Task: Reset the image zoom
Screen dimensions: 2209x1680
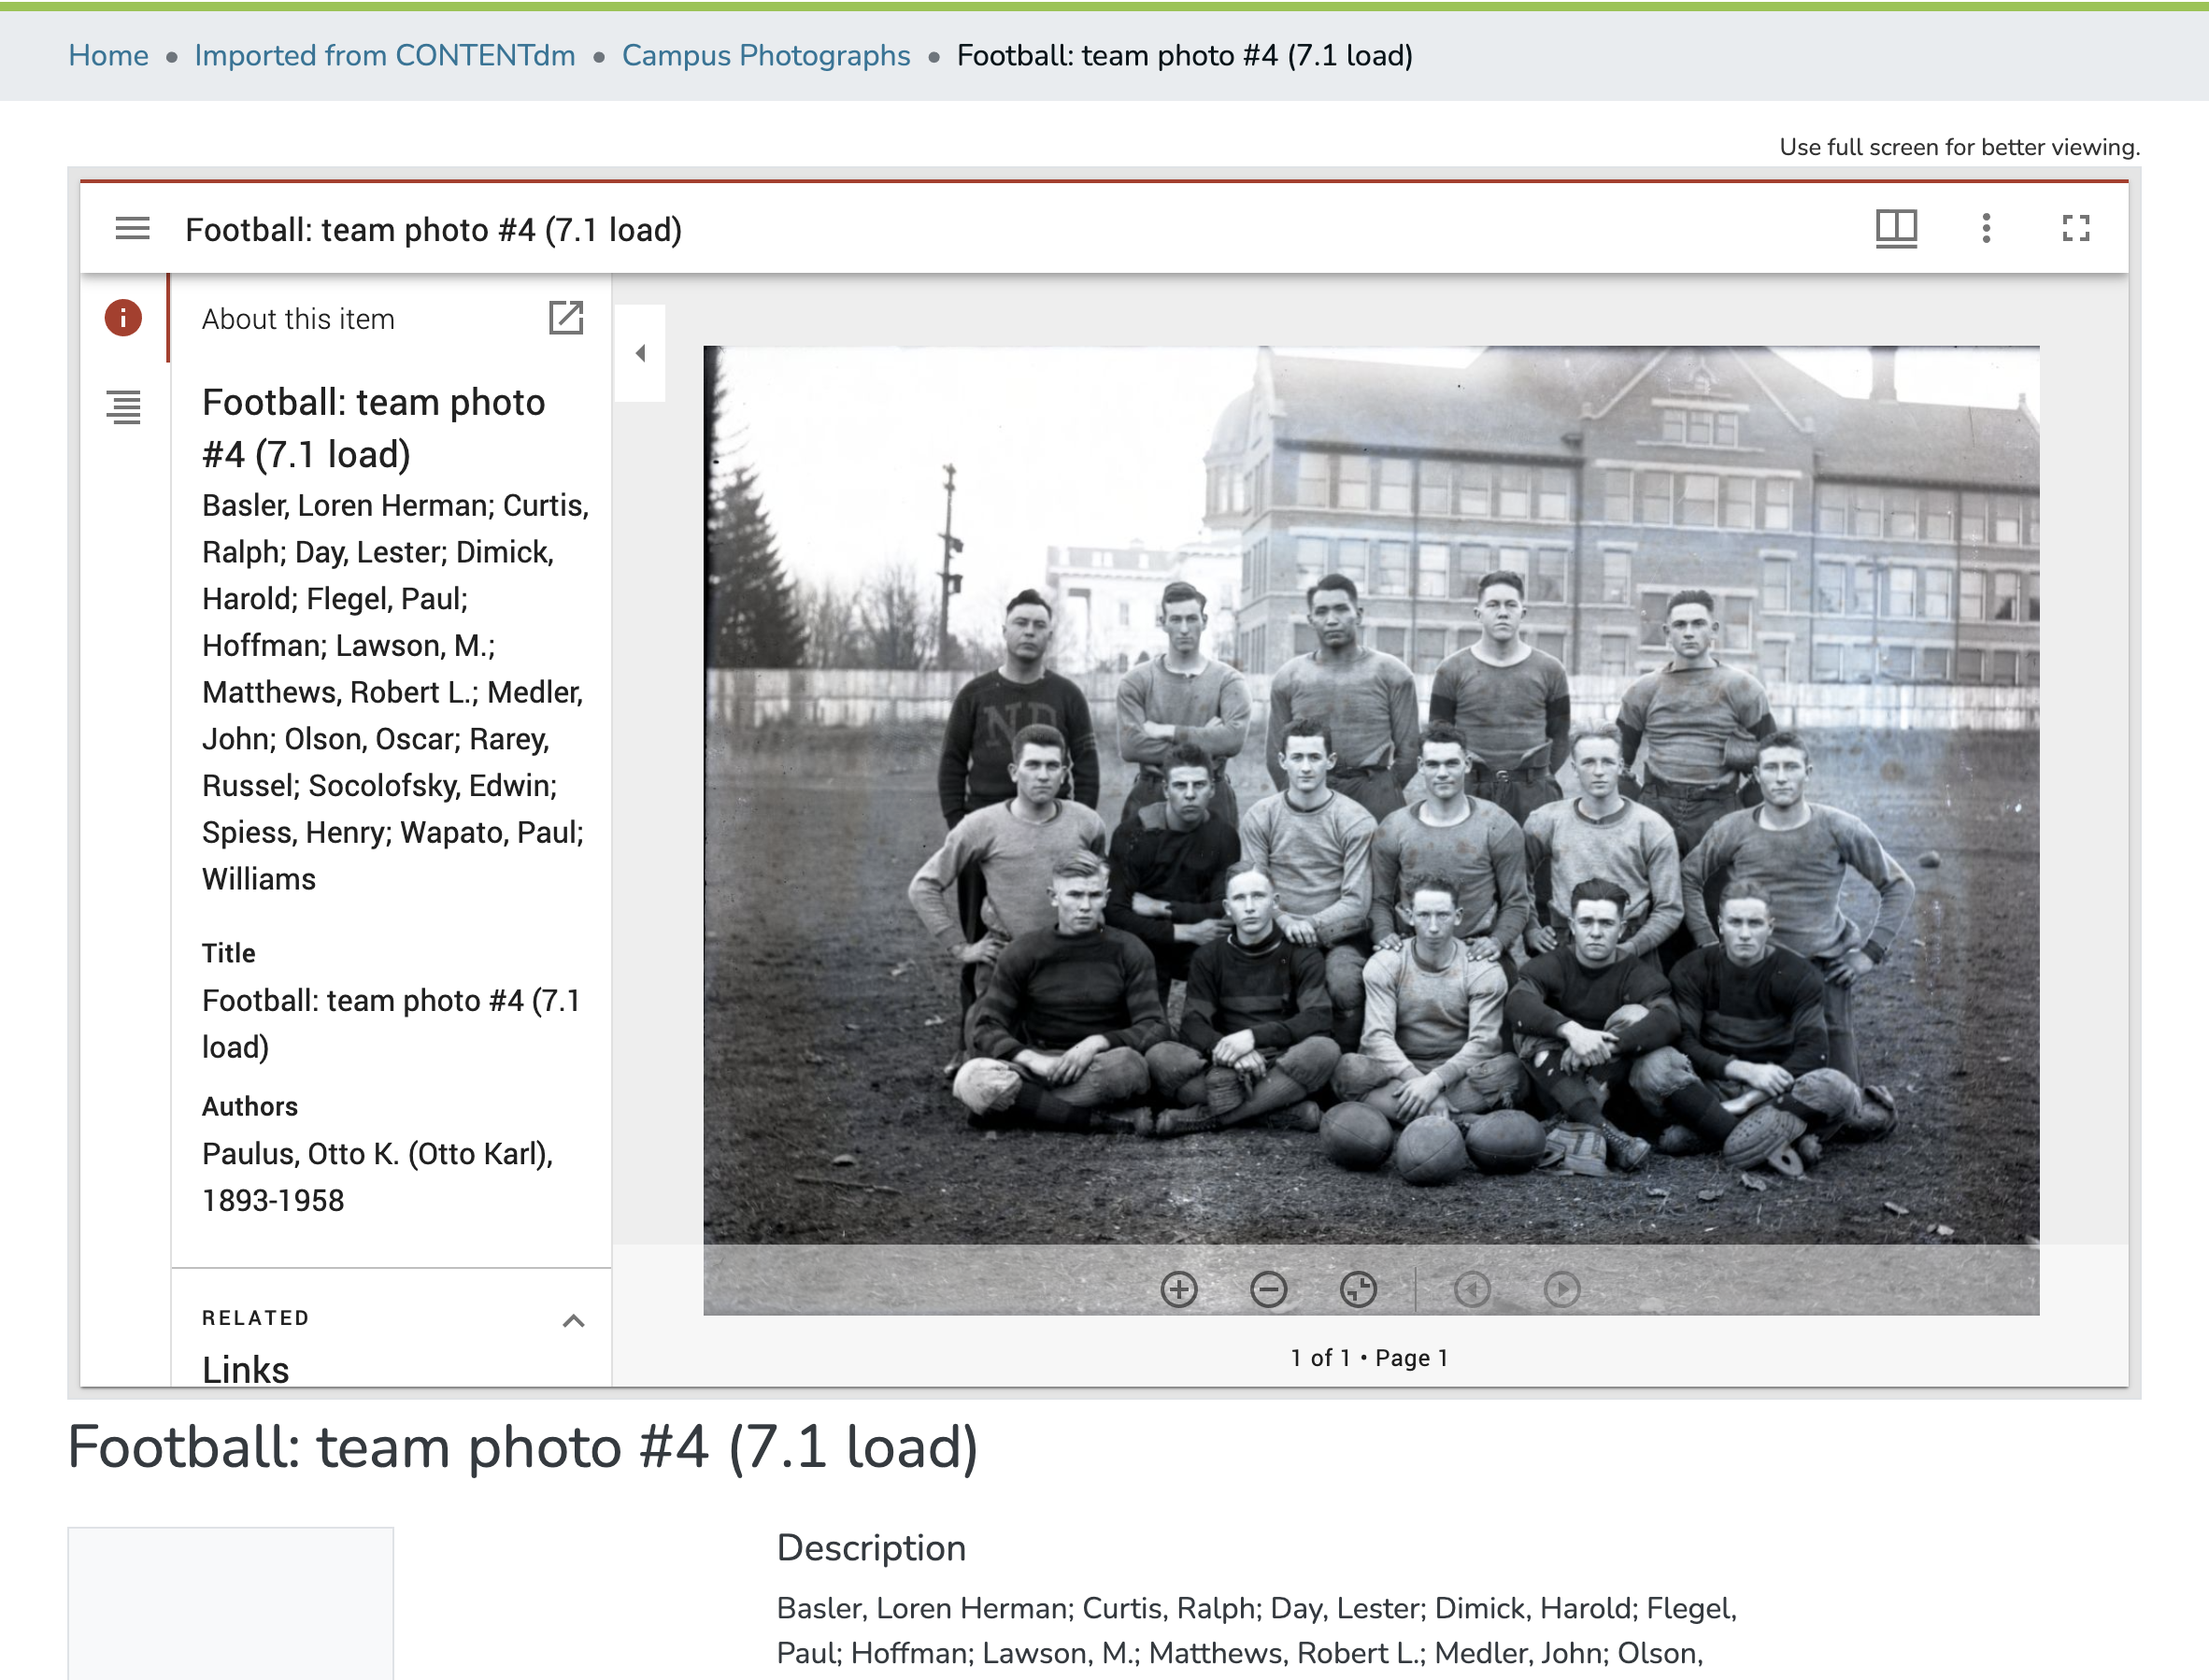Action: point(1358,1289)
